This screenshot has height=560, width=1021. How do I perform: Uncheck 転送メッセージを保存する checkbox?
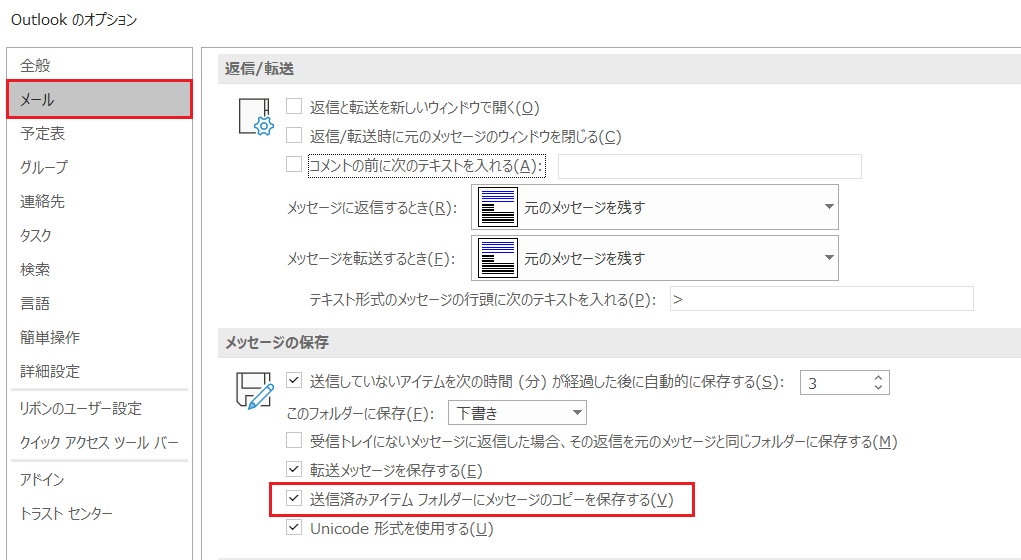pyautogui.click(x=294, y=469)
